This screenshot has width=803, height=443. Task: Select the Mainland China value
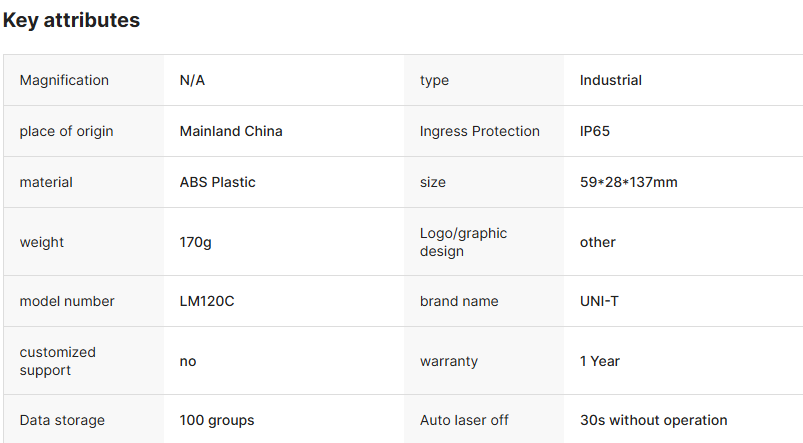[x=231, y=131]
